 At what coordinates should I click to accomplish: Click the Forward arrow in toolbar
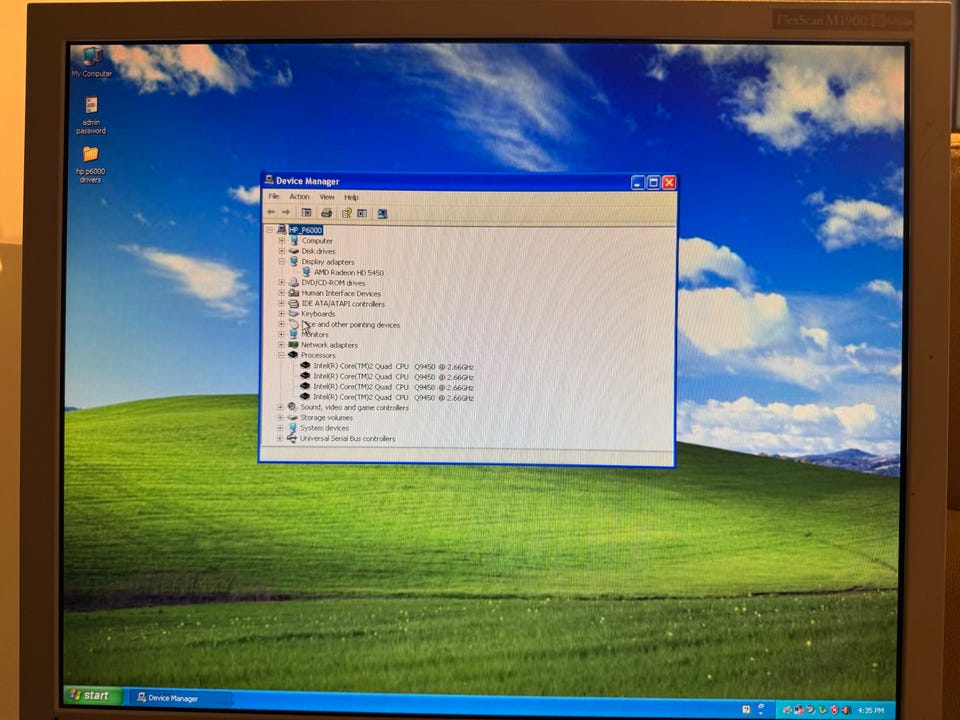click(x=285, y=212)
